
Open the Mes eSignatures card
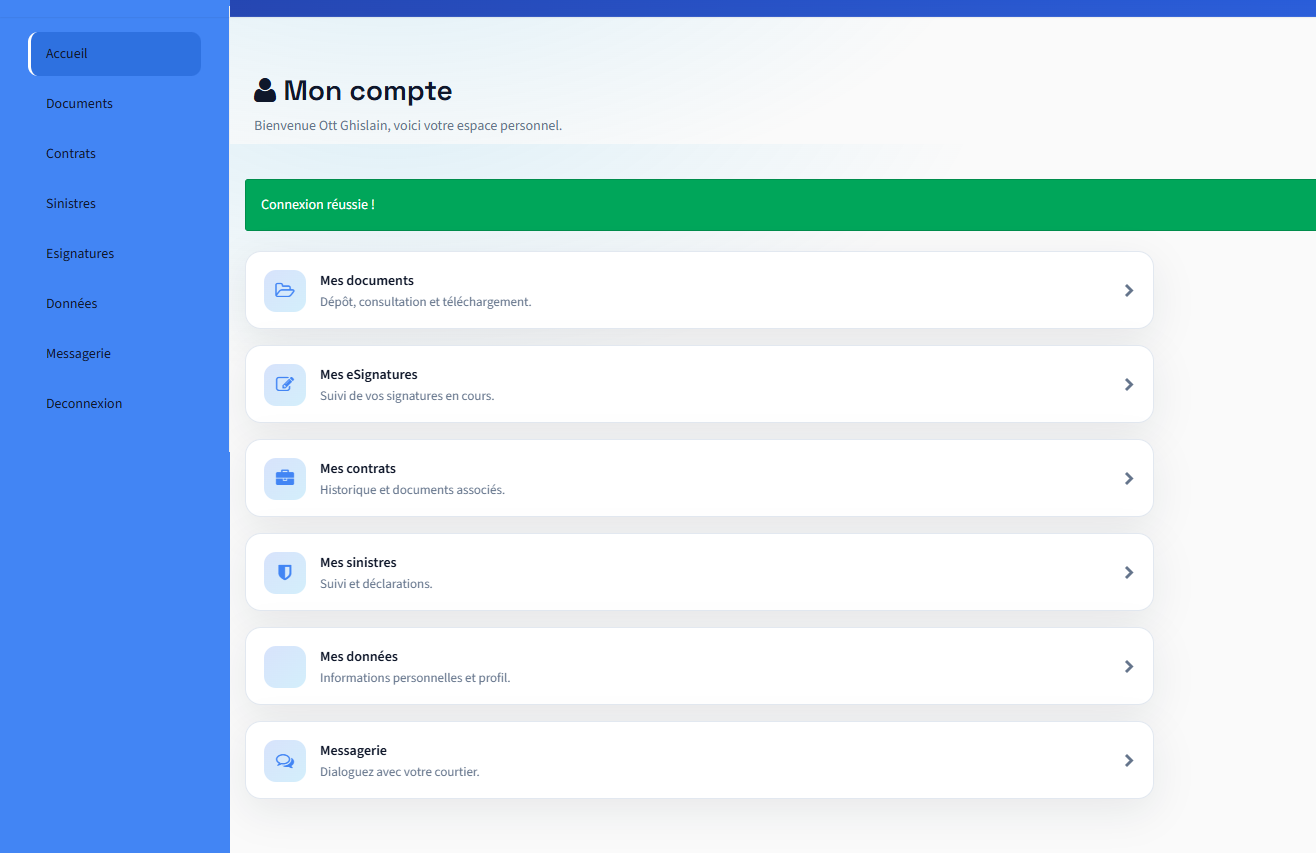[x=700, y=384]
